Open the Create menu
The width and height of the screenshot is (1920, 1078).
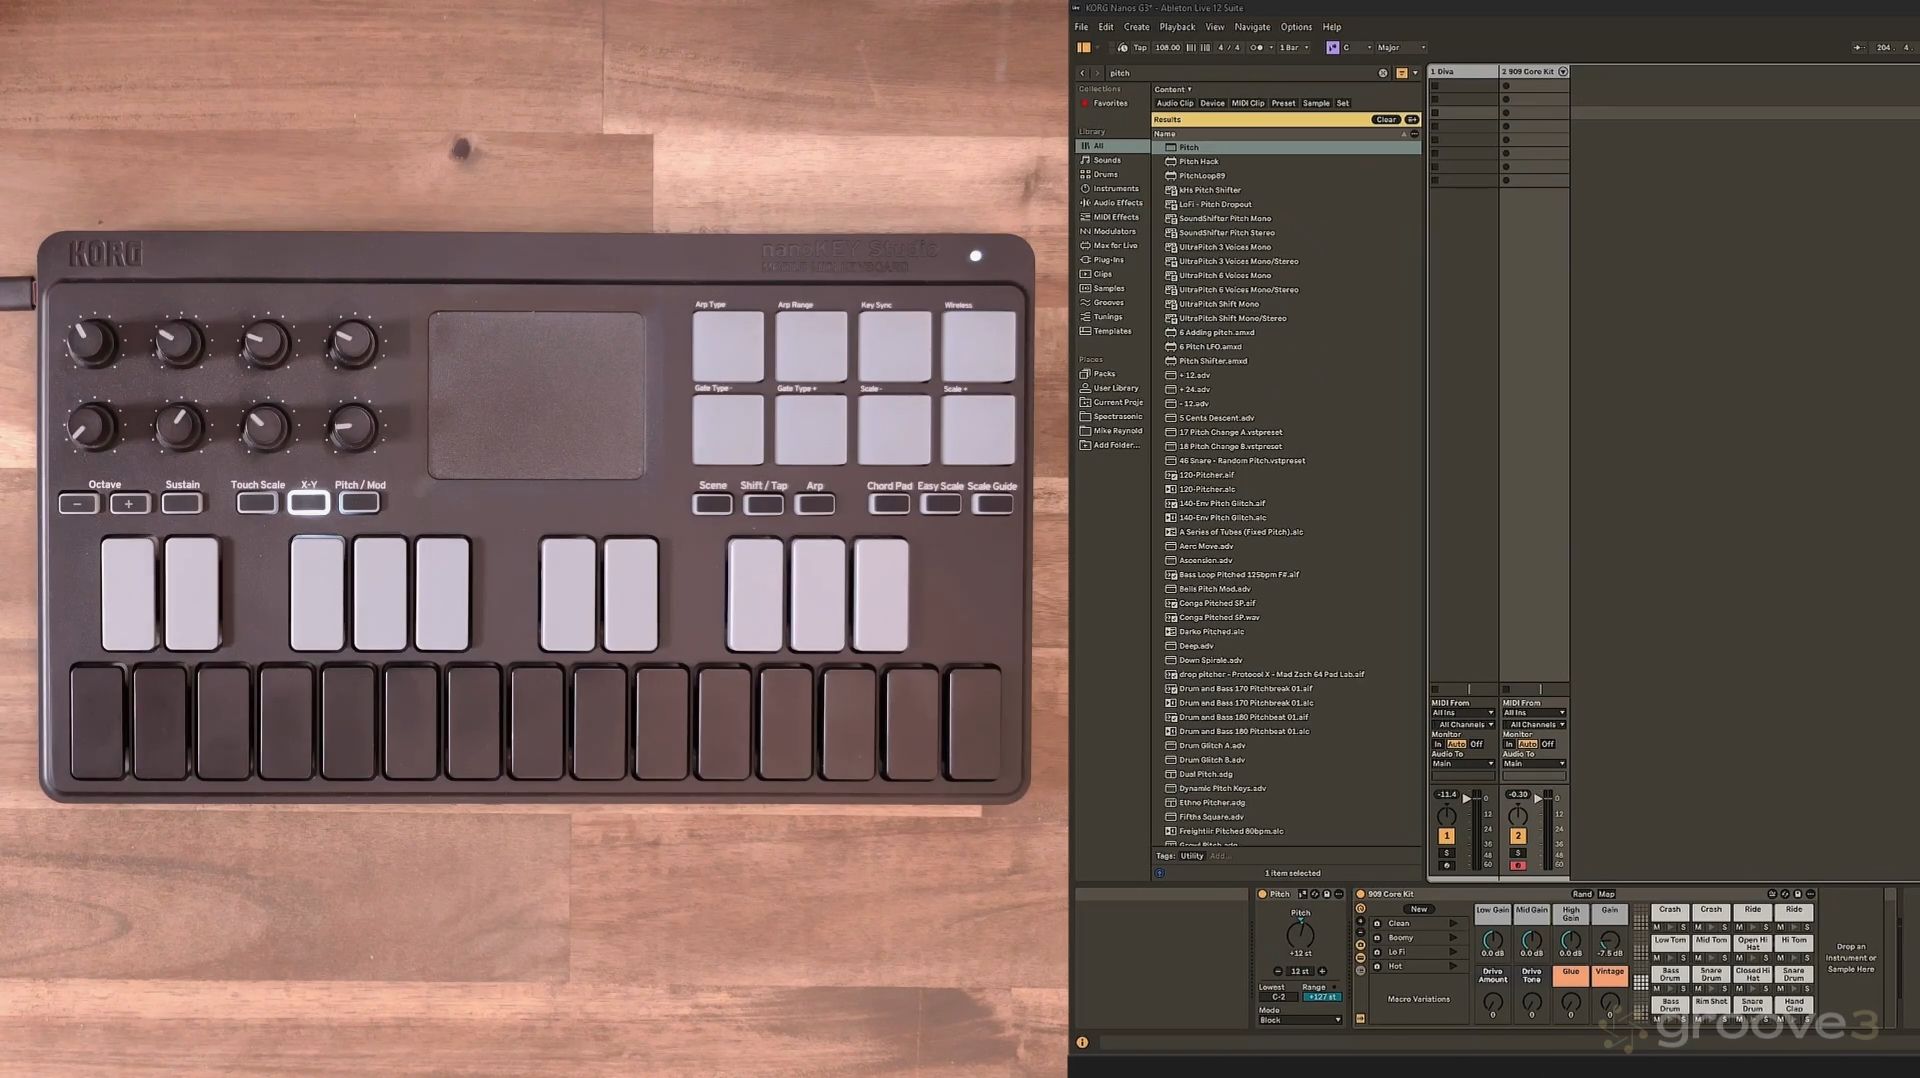(1136, 27)
